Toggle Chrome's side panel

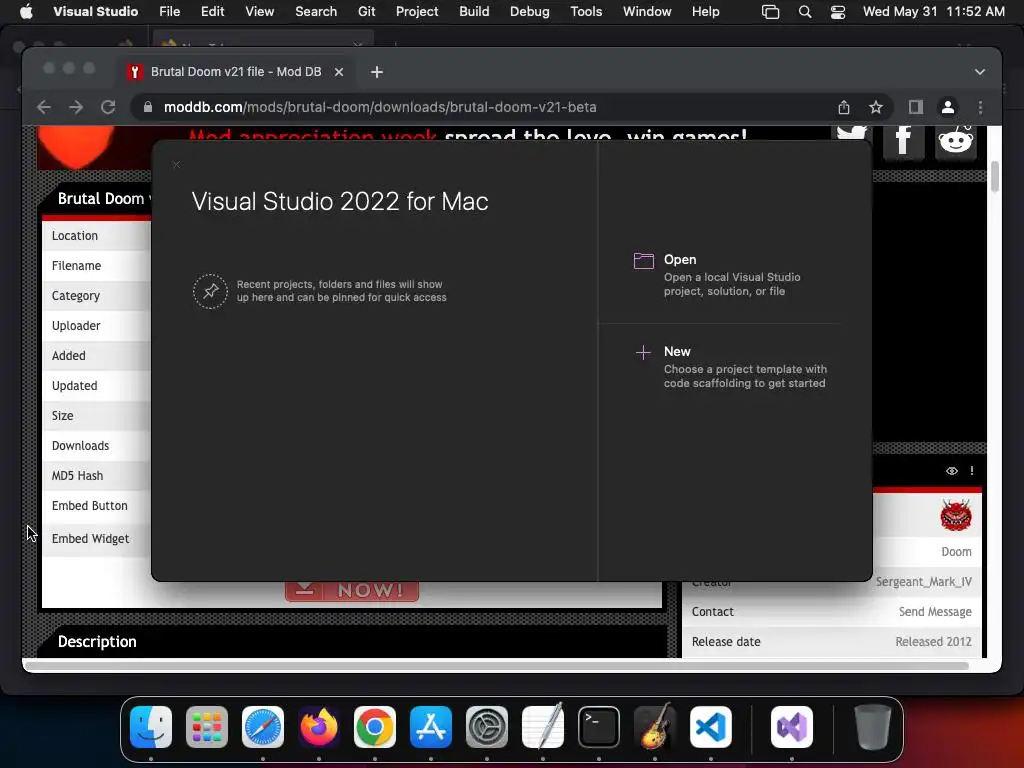pyautogui.click(x=916, y=107)
